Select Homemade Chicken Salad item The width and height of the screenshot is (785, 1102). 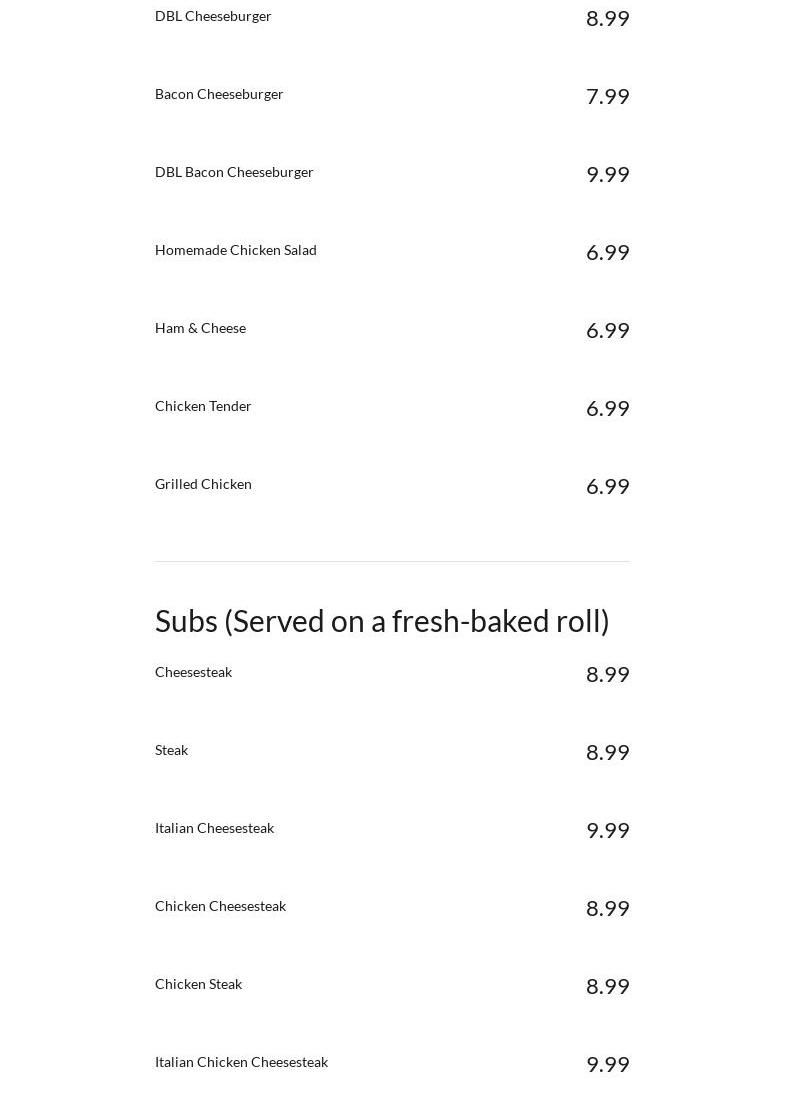[x=235, y=250]
